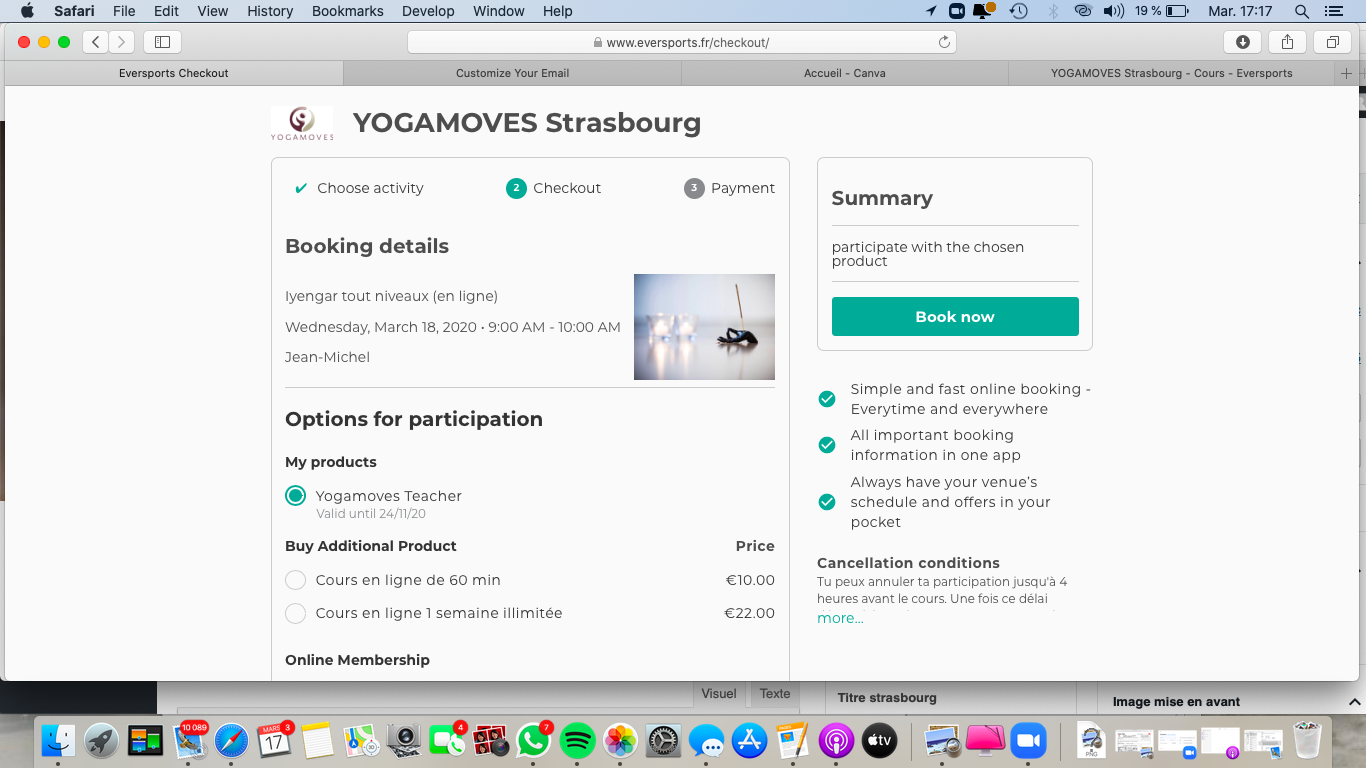Select Cours en ligne de 60 min
The image size is (1366, 768).
point(295,580)
